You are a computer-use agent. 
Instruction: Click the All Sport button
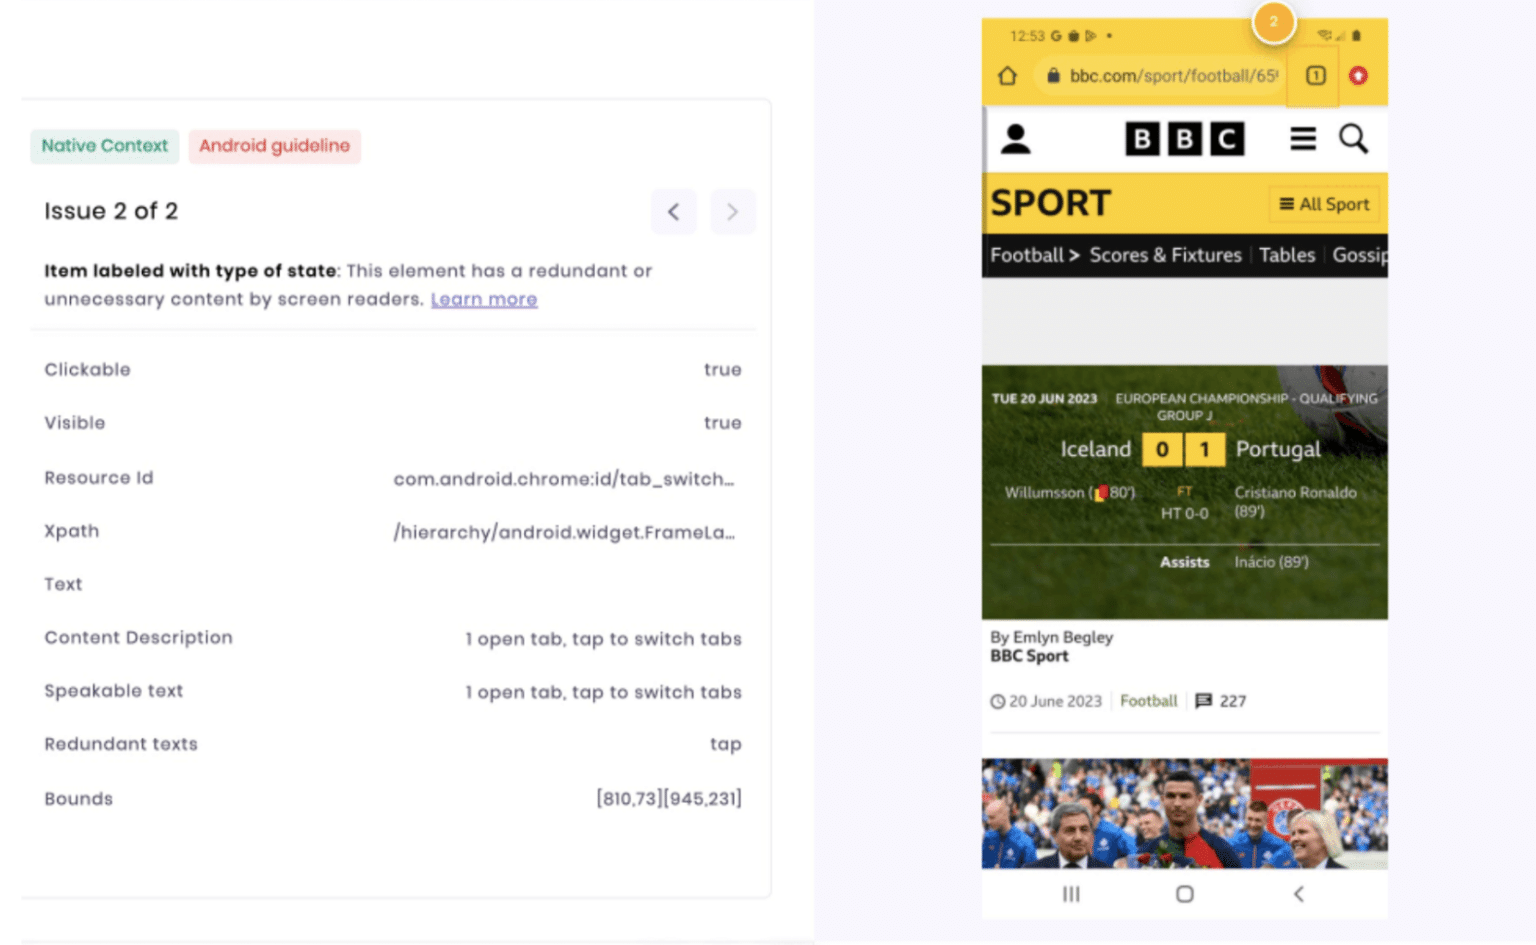coord(1323,203)
